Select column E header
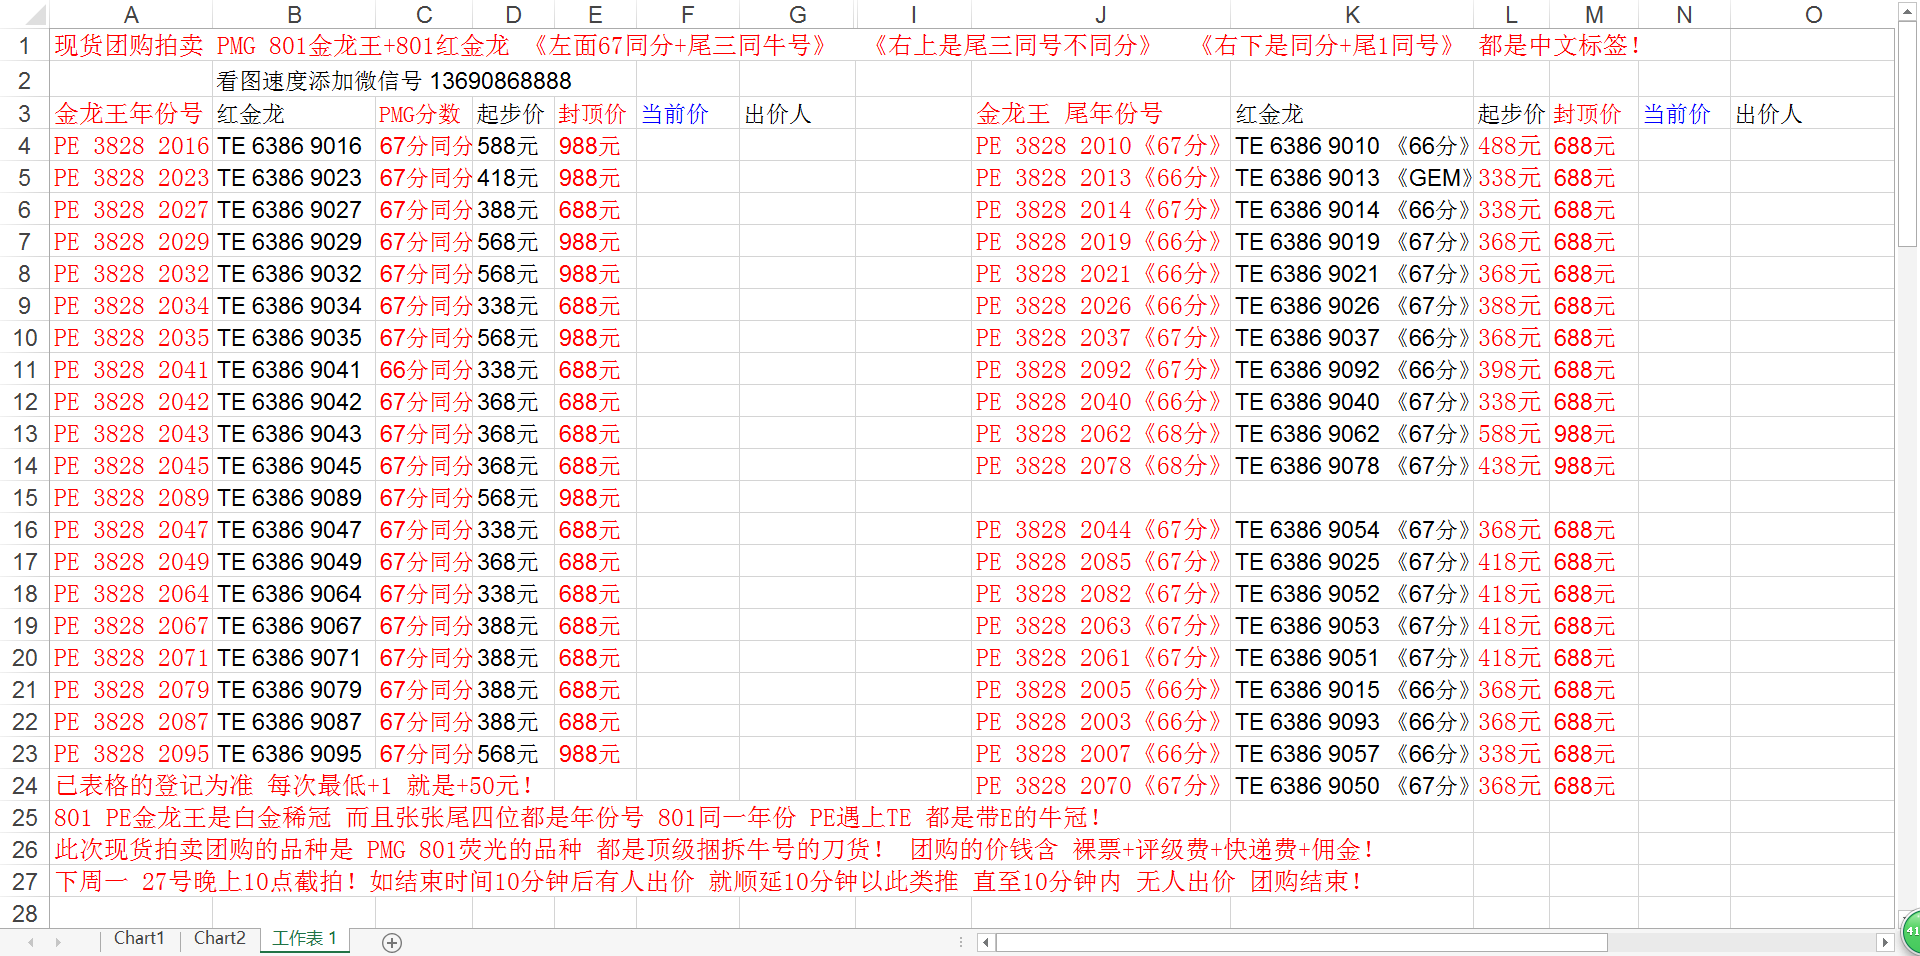The image size is (1920, 956). [595, 15]
